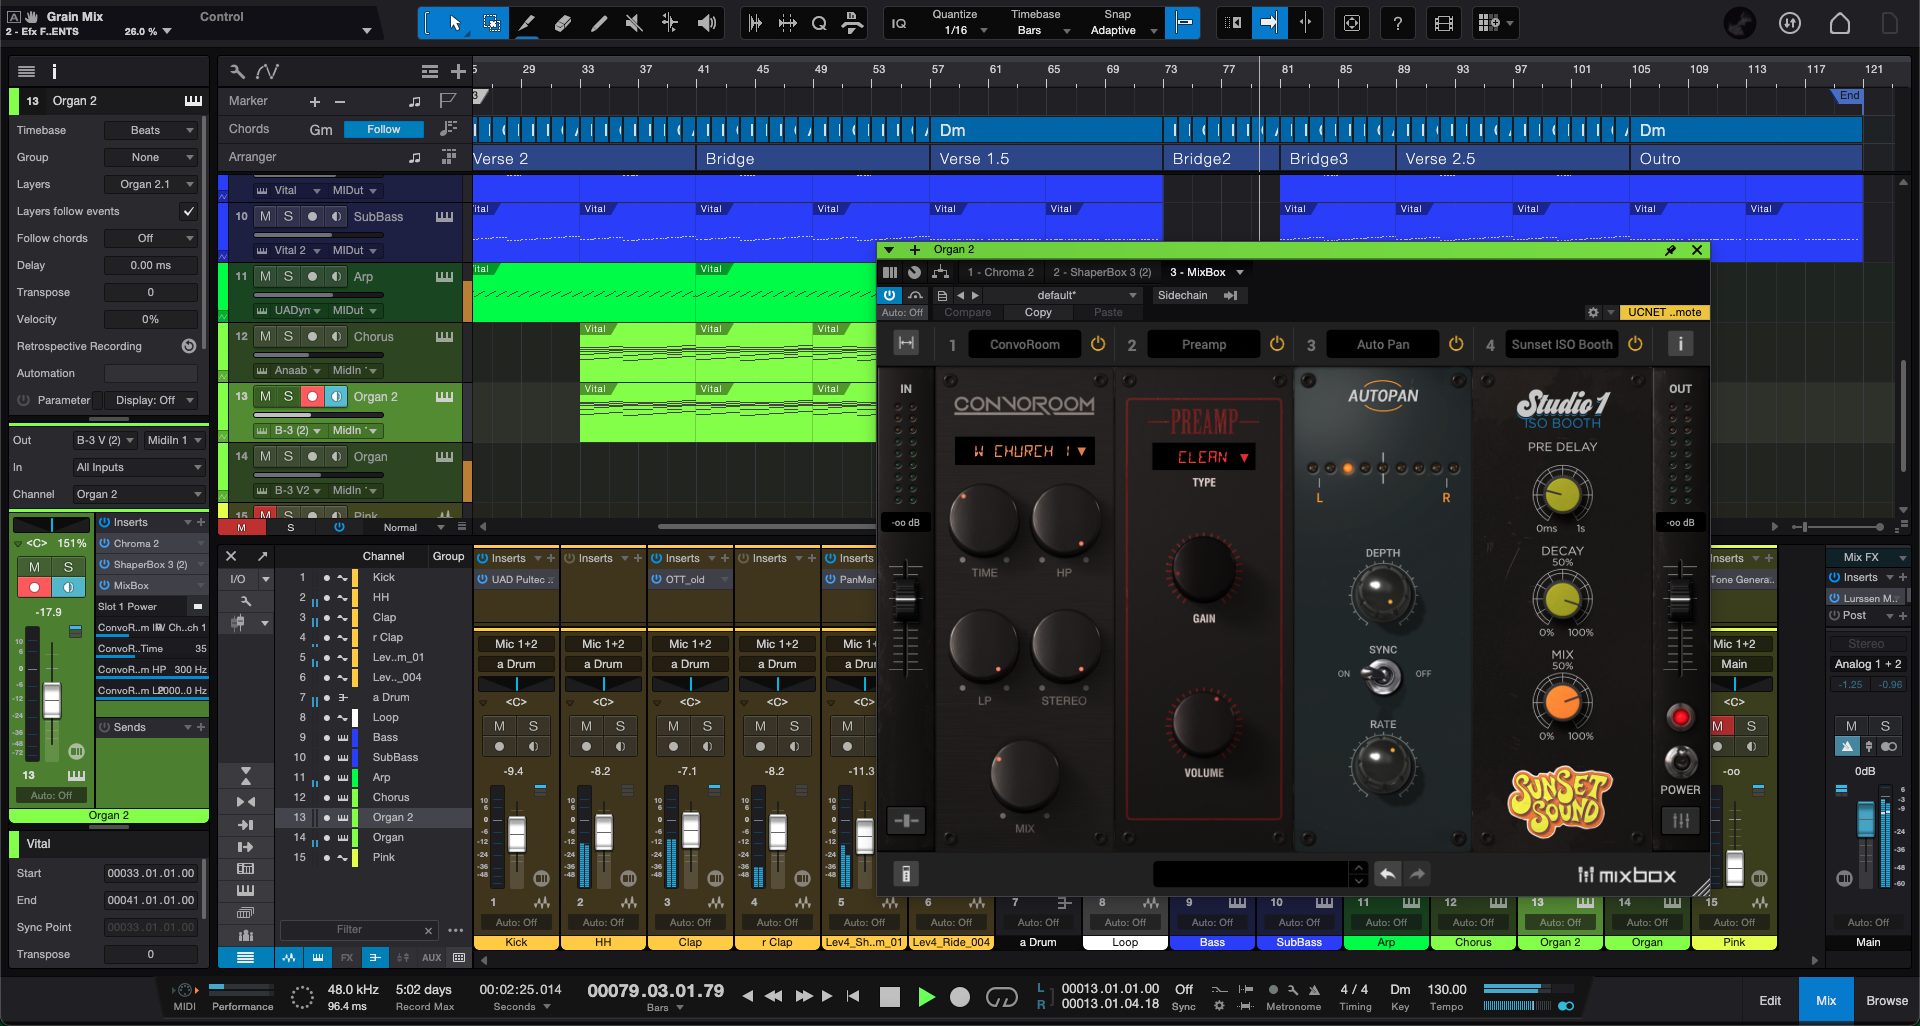The image size is (1920, 1026).
Task: Mute the SubBass track
Action: click(x=265, y=216)
